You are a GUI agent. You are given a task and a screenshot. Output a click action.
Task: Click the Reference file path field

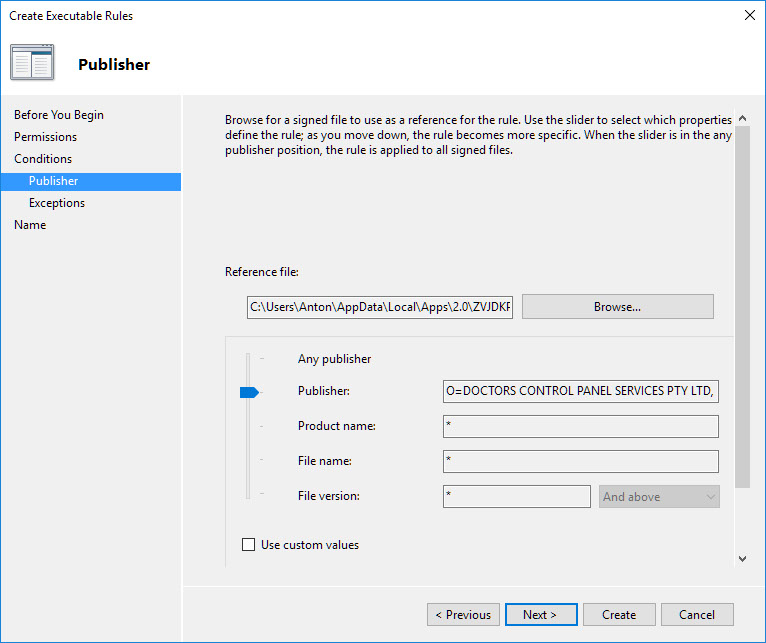tap(380, 307)
